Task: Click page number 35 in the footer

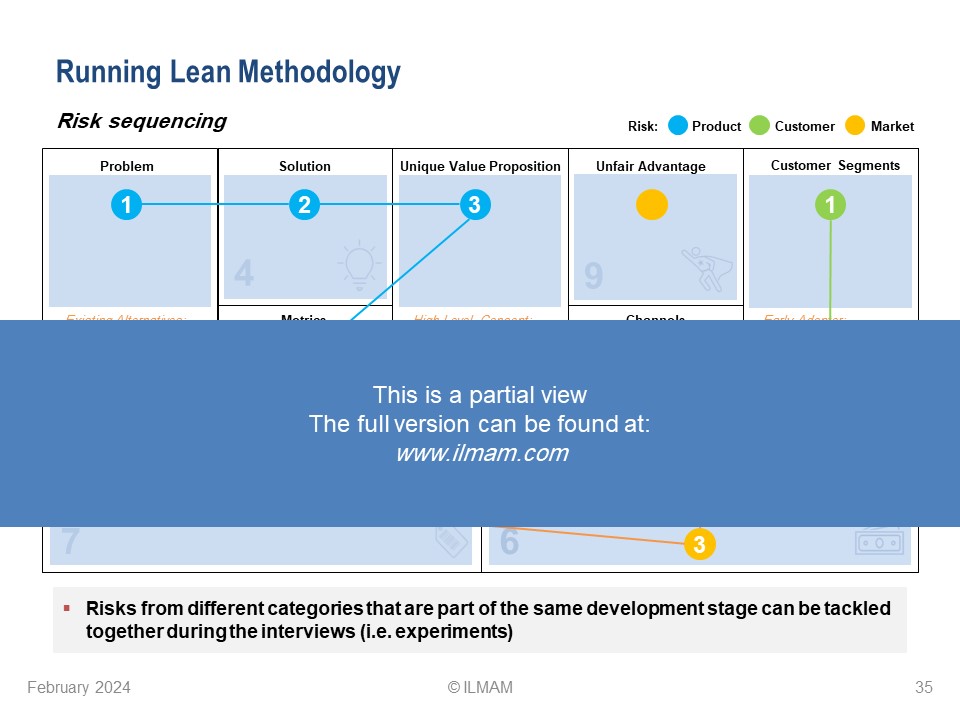Action: 923,687
